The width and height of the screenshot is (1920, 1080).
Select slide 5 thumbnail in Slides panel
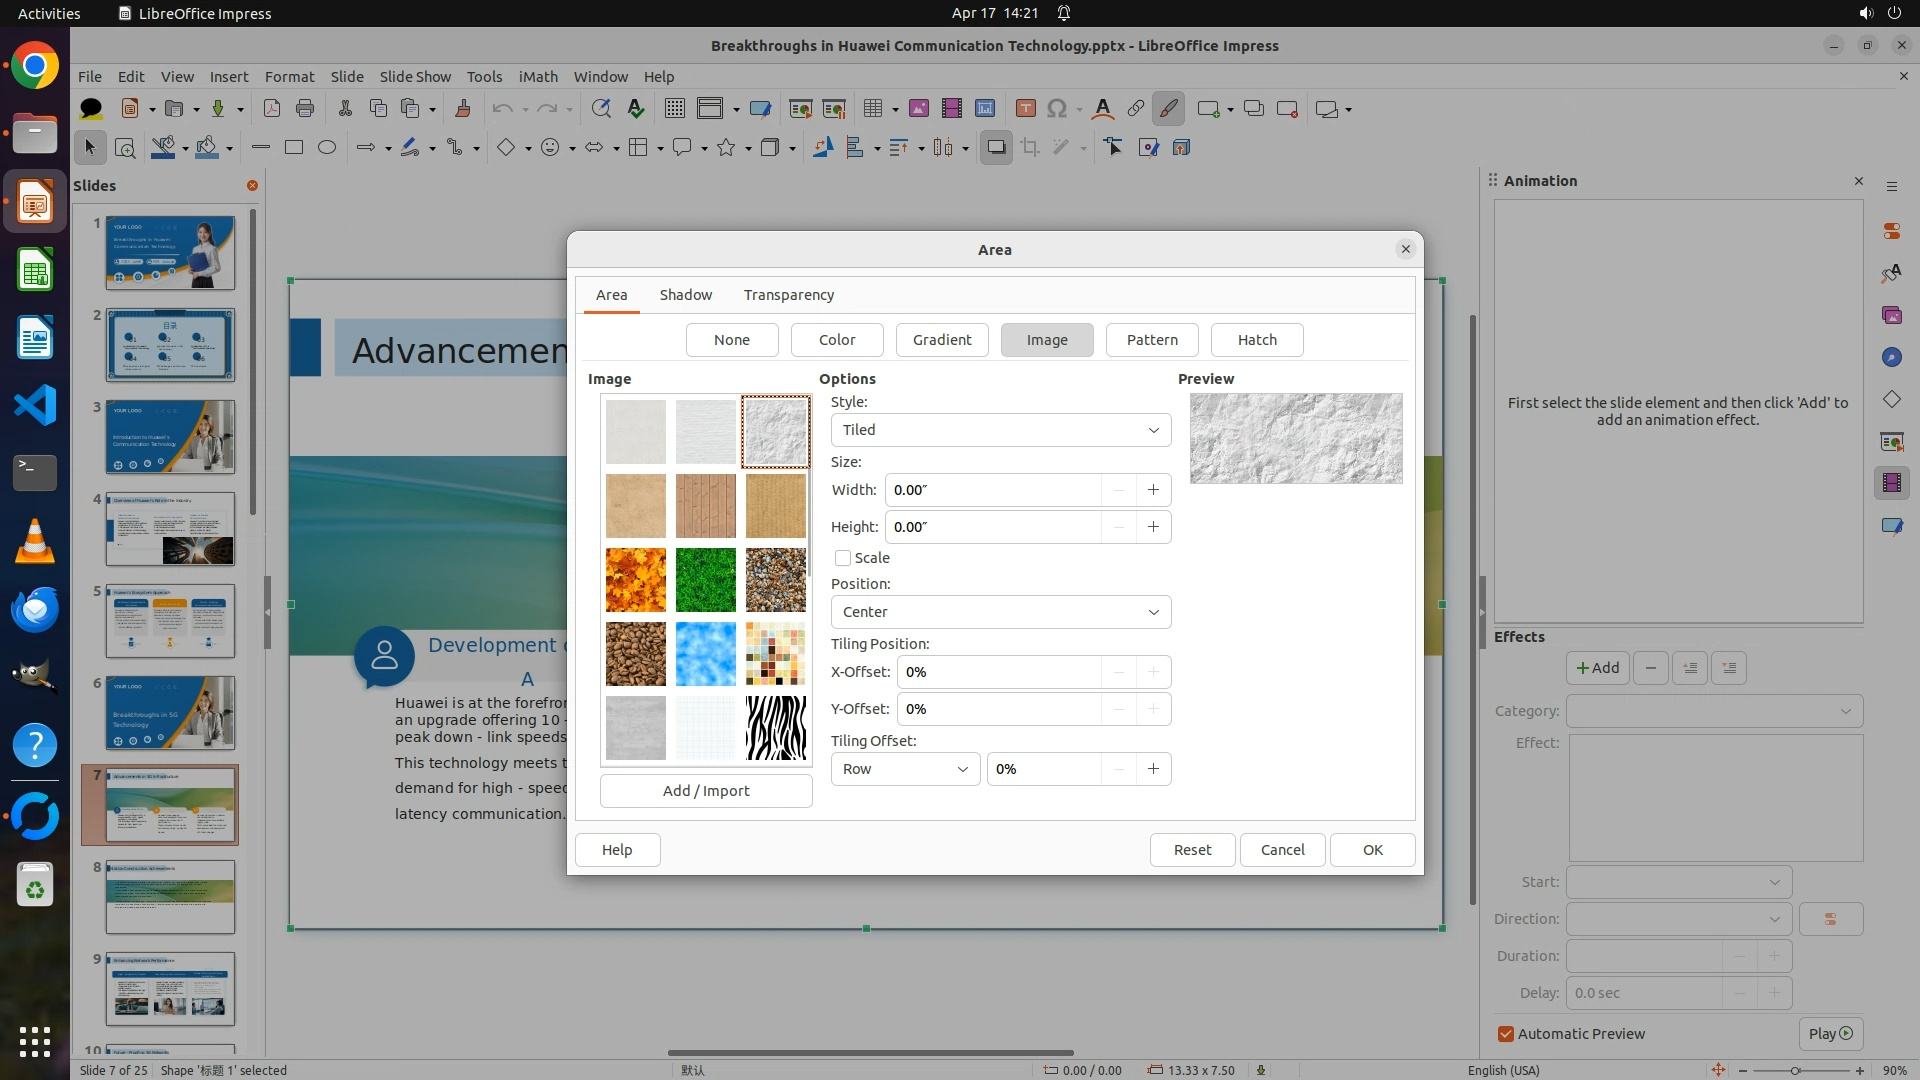point(170,621)
